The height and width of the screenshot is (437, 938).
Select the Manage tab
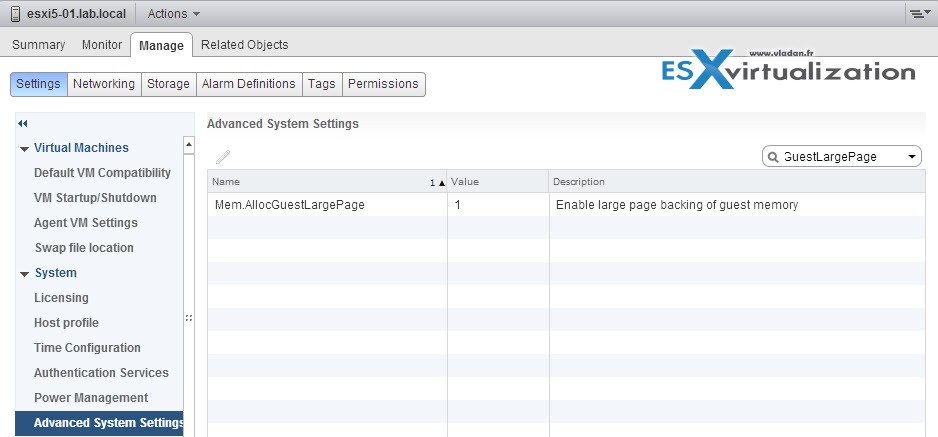(x=162, y=45)
